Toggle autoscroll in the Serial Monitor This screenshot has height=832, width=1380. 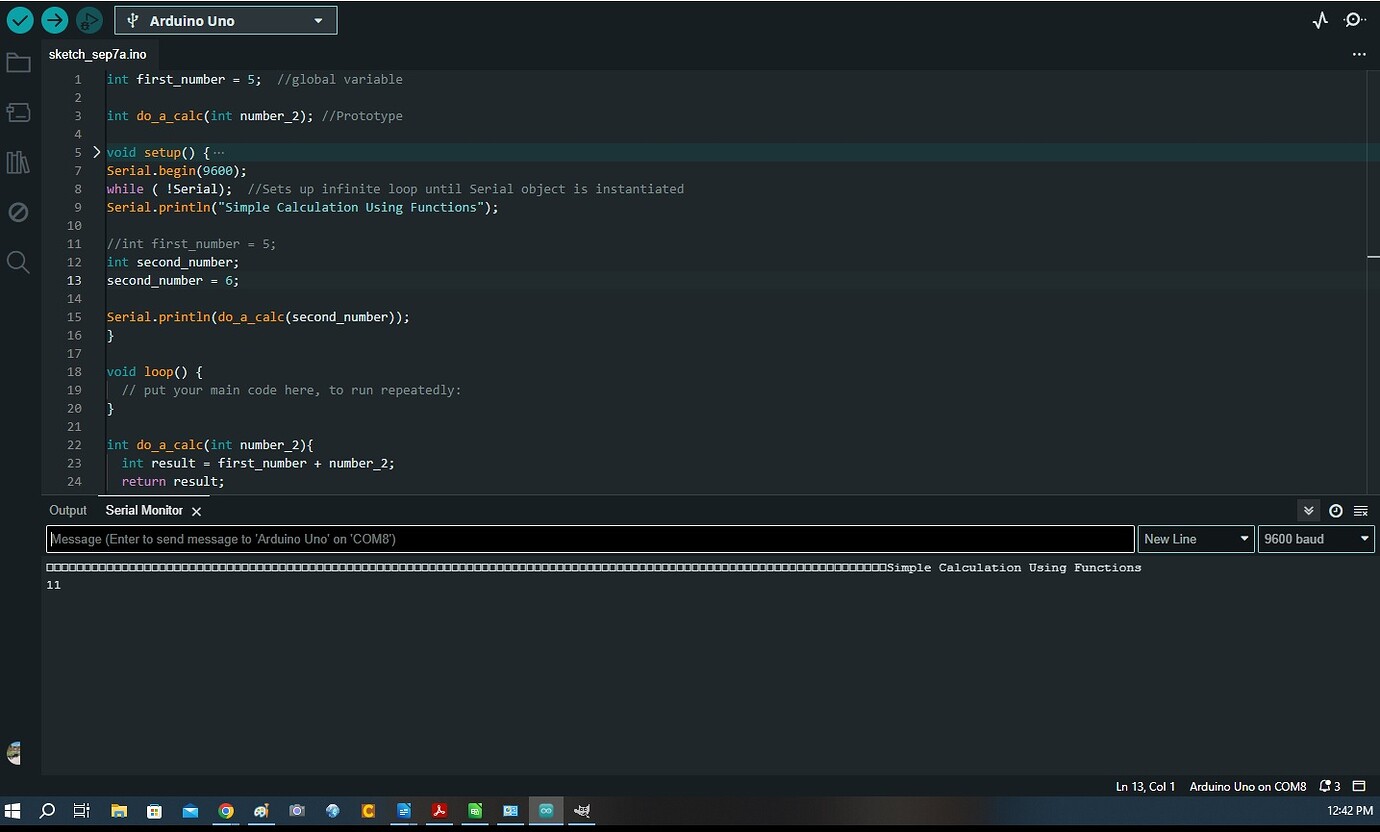(x=1309, y=510)
